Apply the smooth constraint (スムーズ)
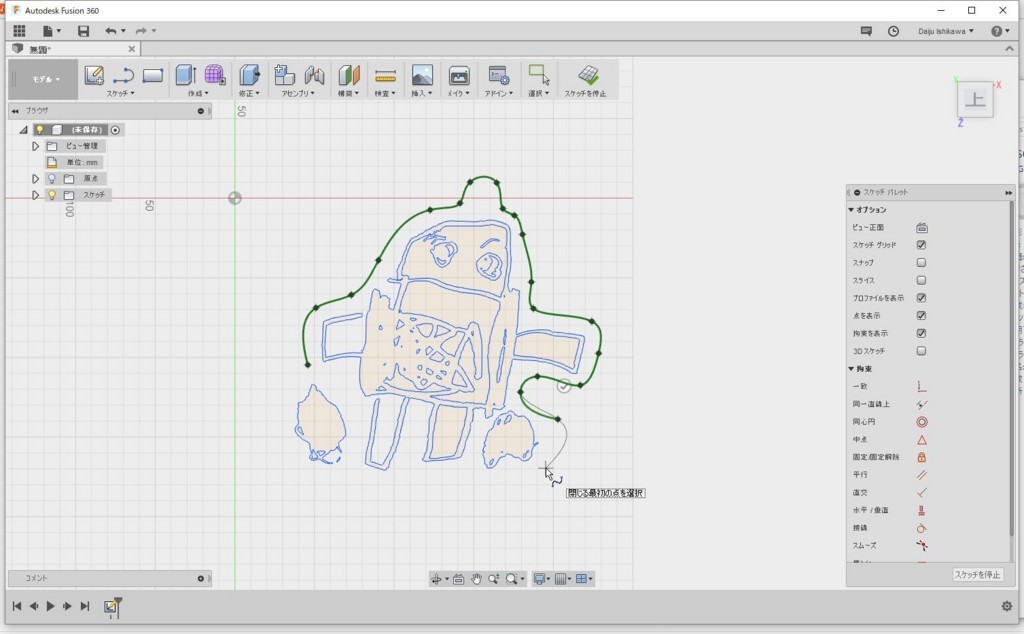 point(921,545)
